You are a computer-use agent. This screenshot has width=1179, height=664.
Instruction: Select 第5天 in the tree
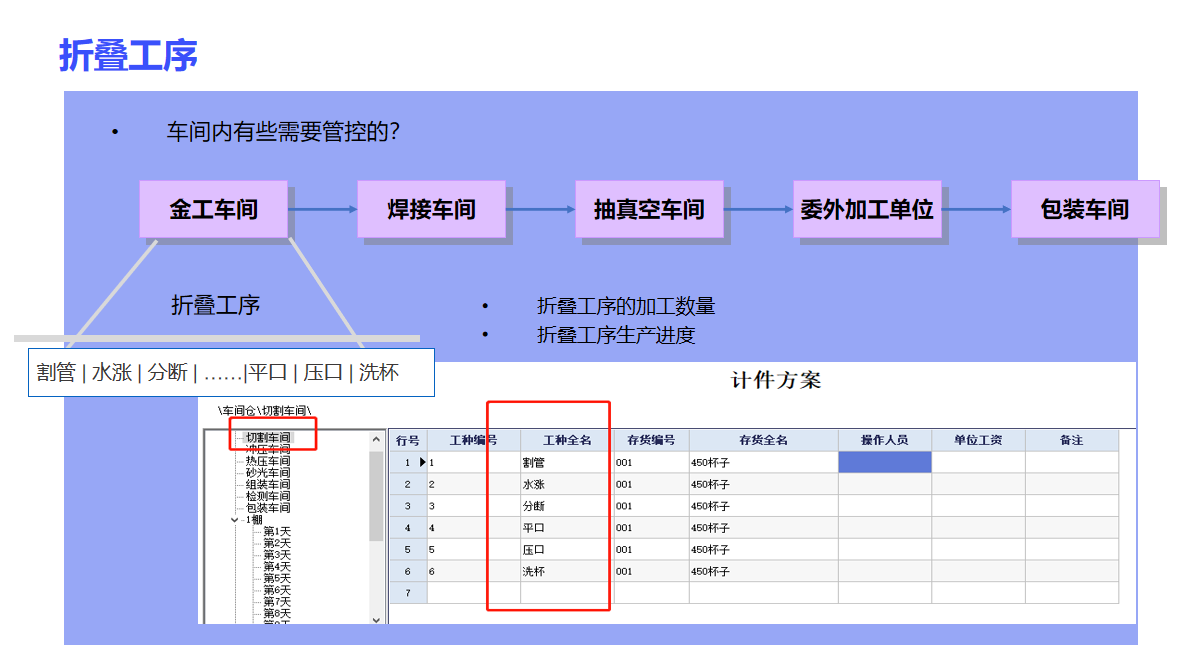[277, 578]
